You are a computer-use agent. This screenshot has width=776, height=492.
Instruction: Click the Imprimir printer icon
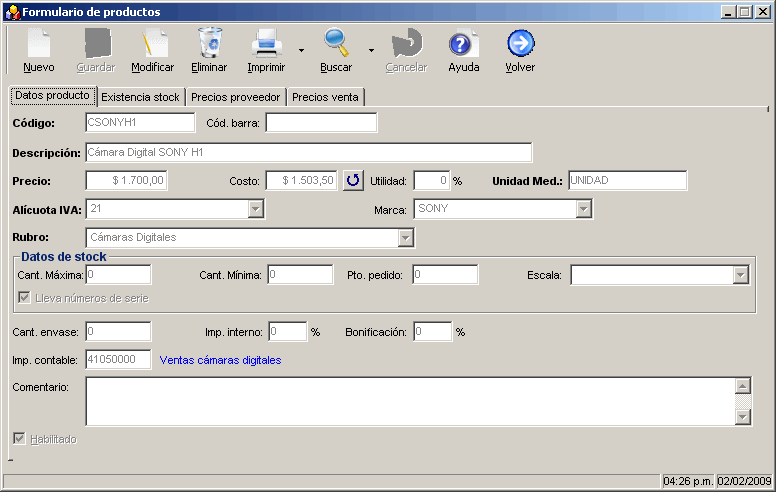pos(267,44)
